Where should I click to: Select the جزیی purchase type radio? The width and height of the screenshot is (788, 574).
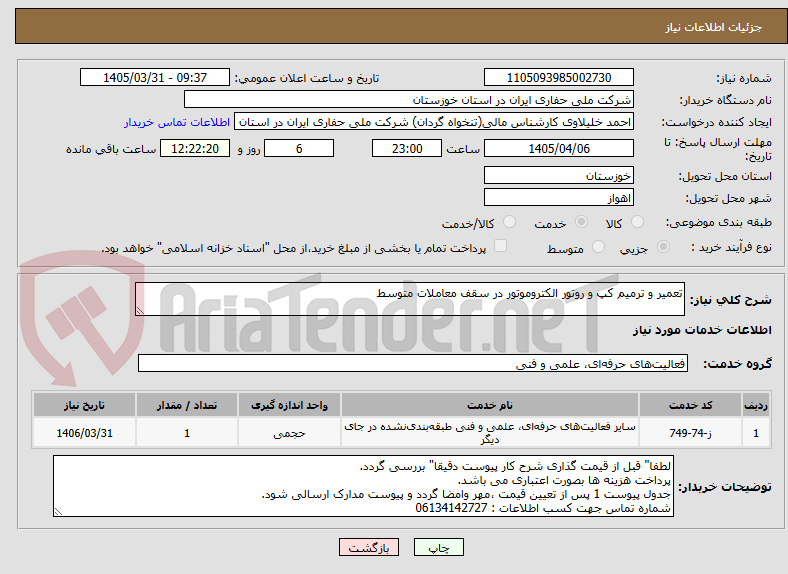pos(663,247)
